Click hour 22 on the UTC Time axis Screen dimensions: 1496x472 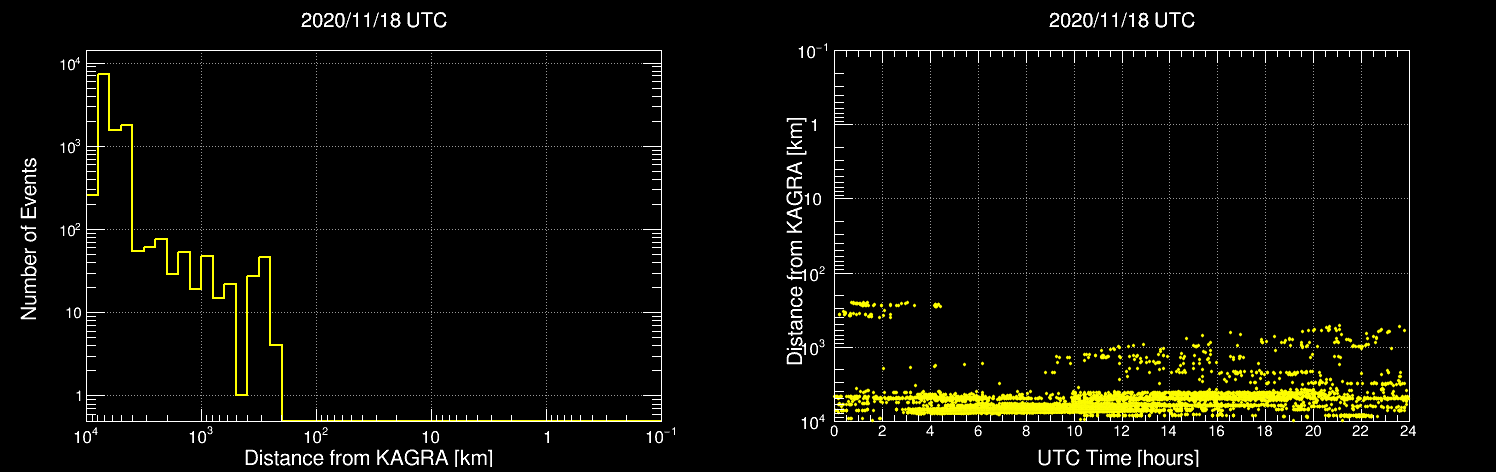(1361, 431)
